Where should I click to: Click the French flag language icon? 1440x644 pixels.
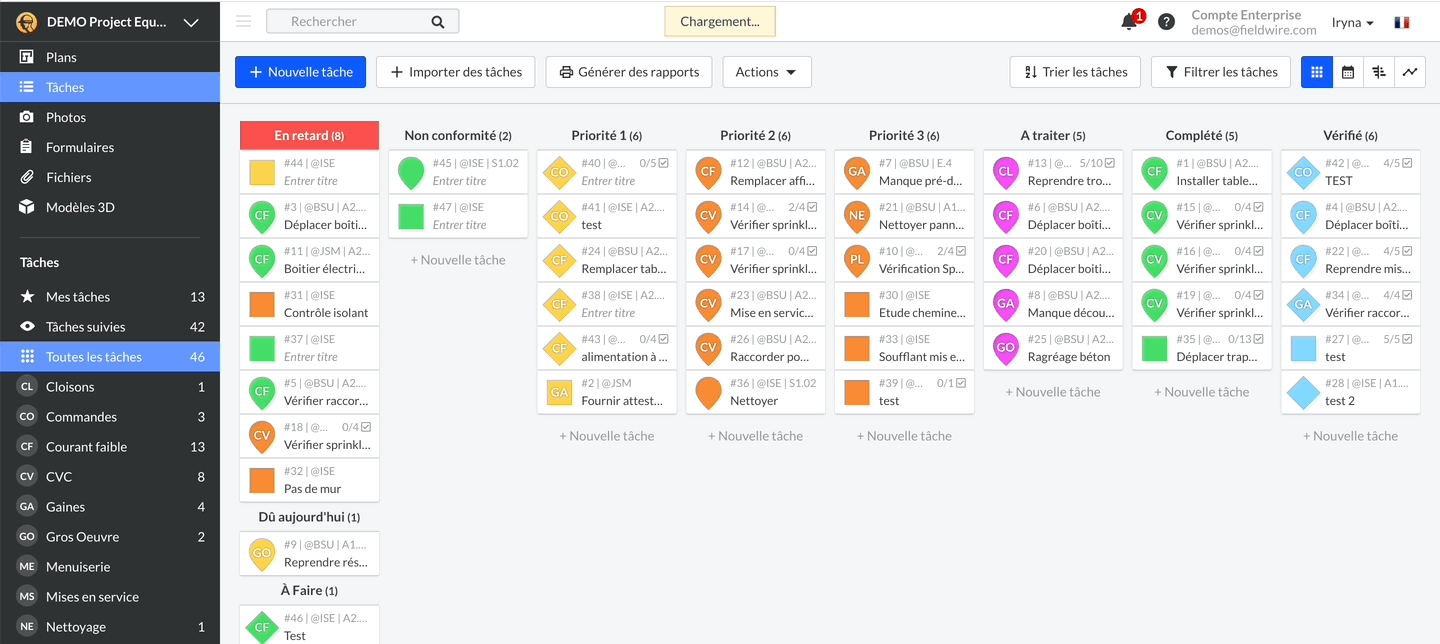(x=1401, y=22)
